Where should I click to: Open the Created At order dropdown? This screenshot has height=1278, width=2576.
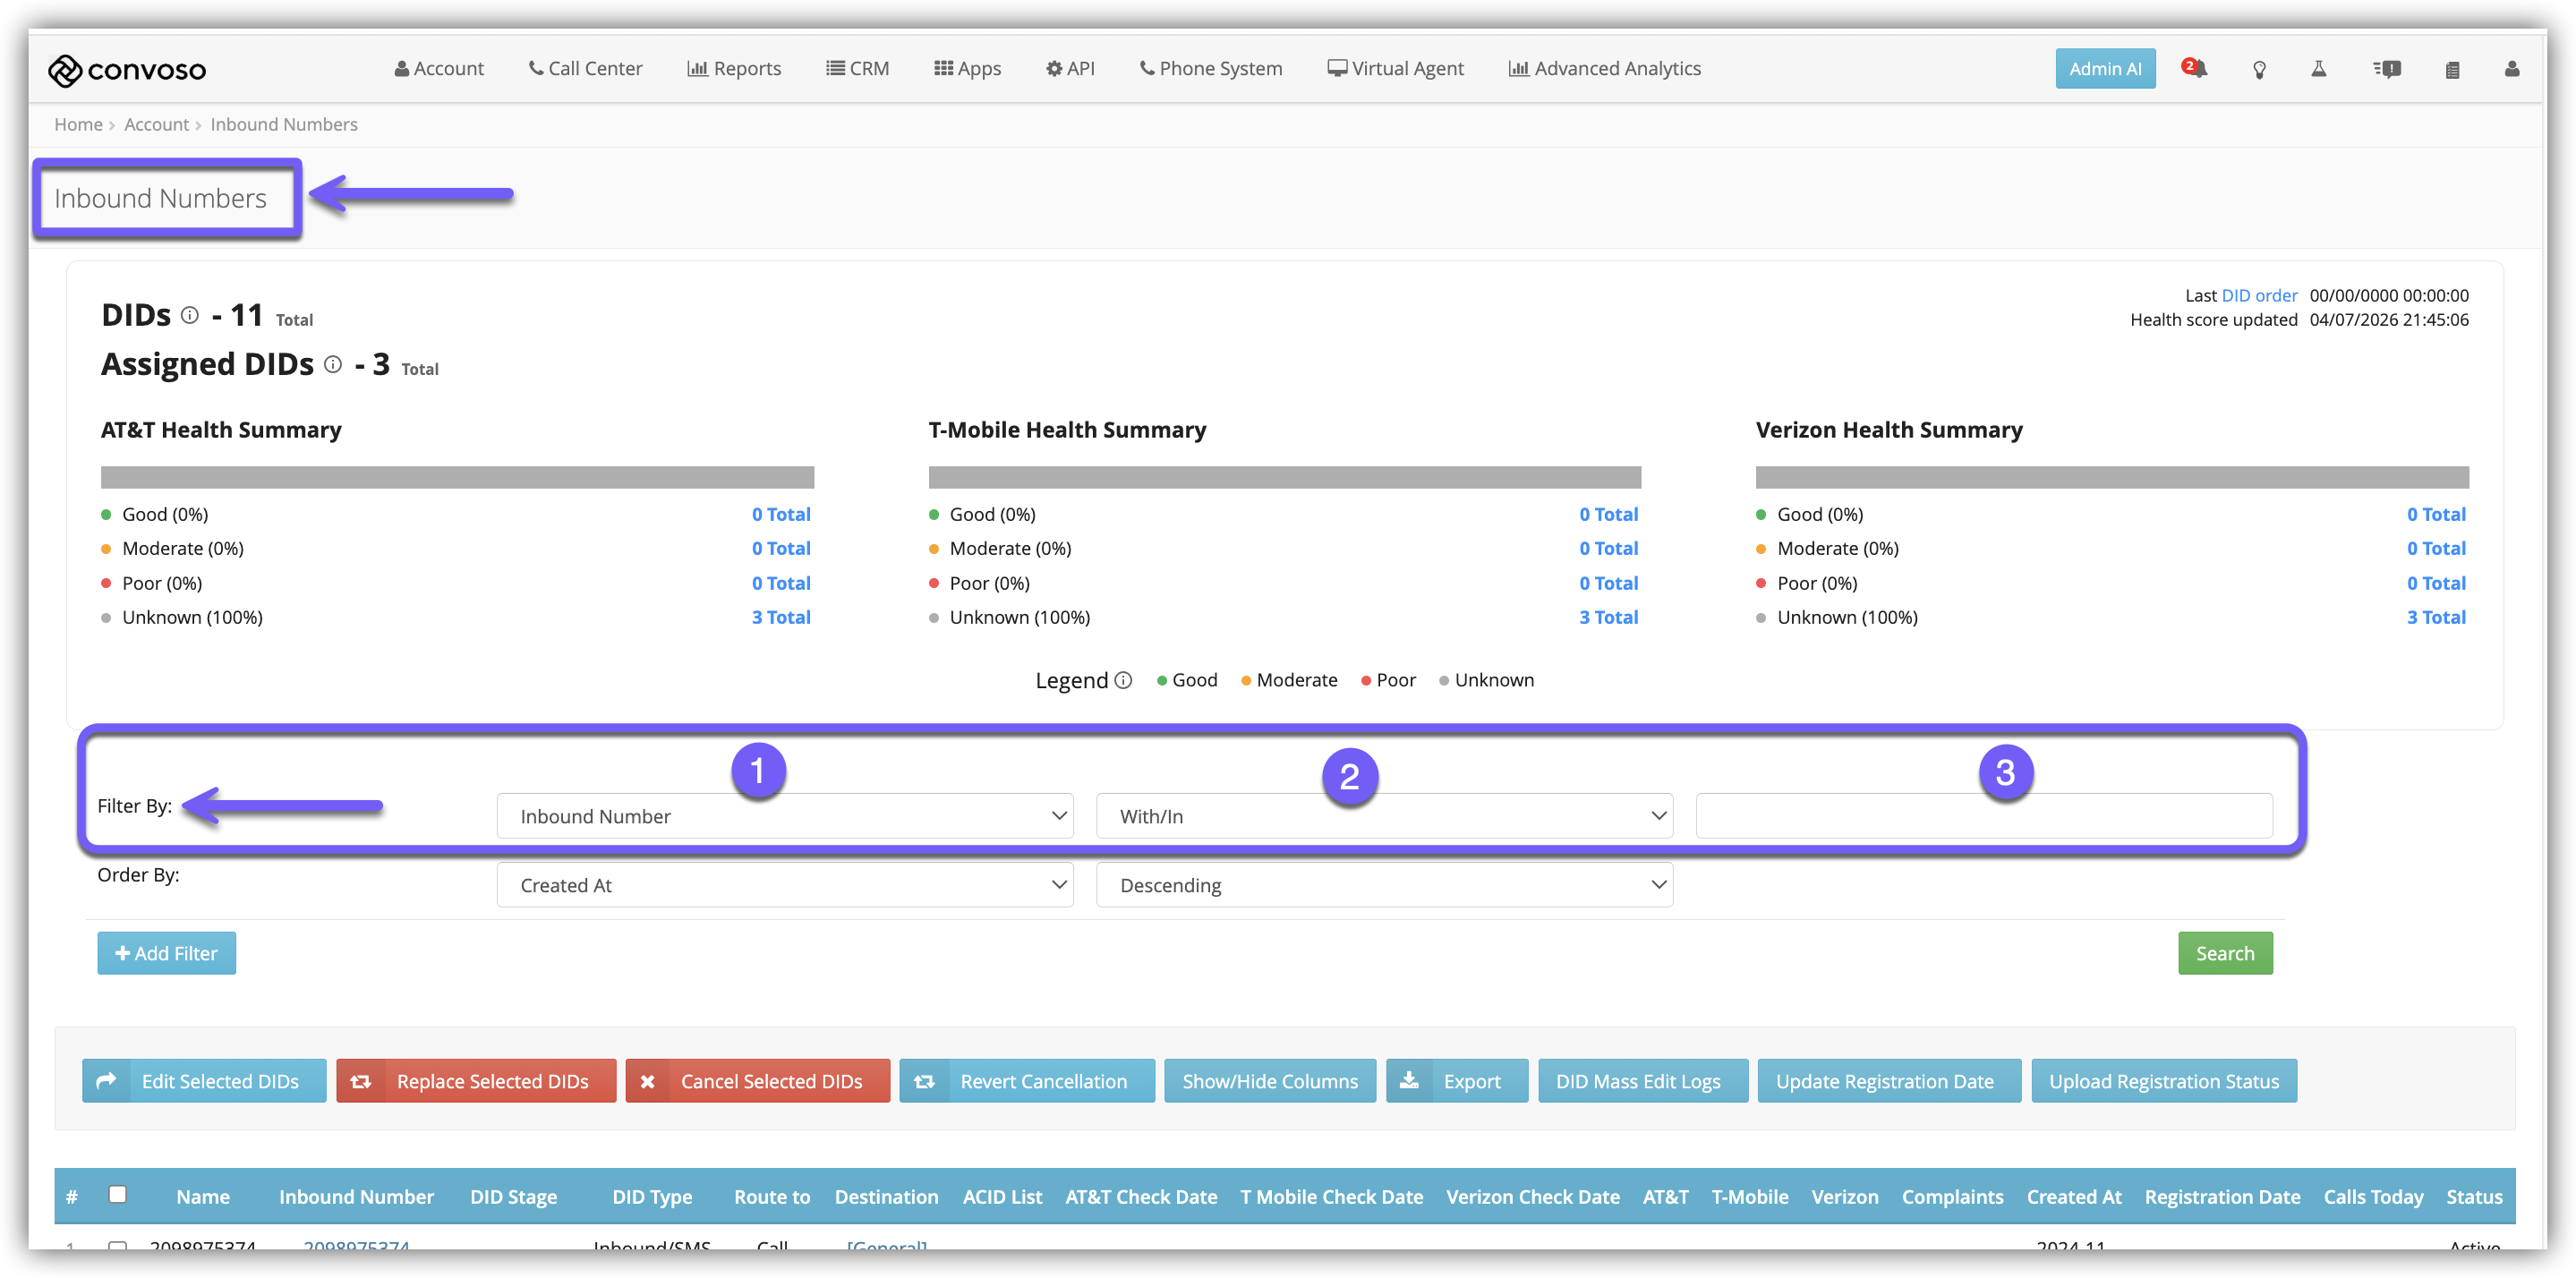click(784, 885)
